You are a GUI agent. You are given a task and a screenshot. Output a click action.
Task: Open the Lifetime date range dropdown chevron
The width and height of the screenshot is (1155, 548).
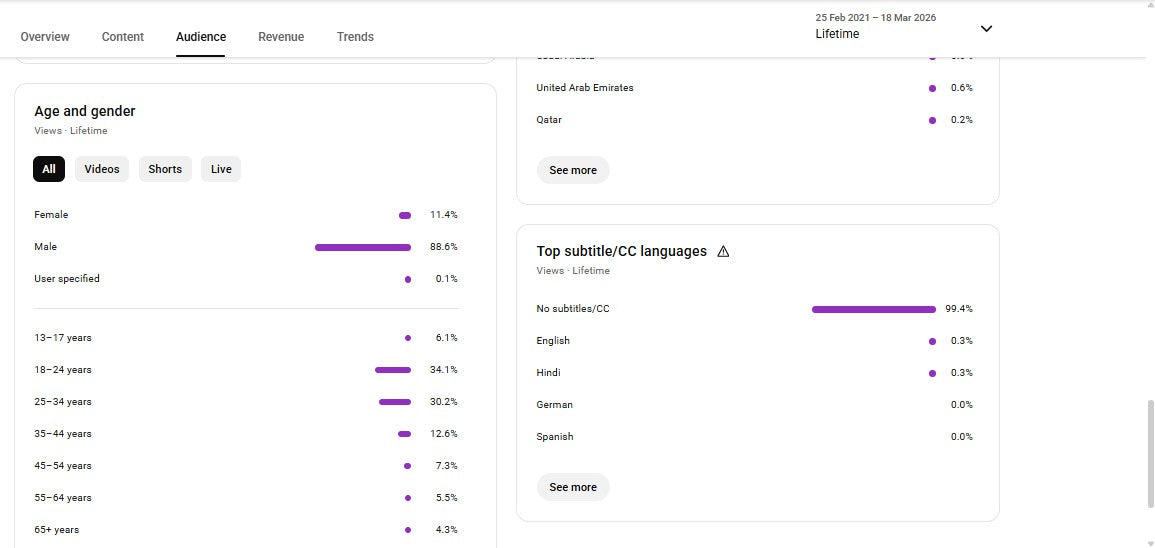[x=986, y=29]
